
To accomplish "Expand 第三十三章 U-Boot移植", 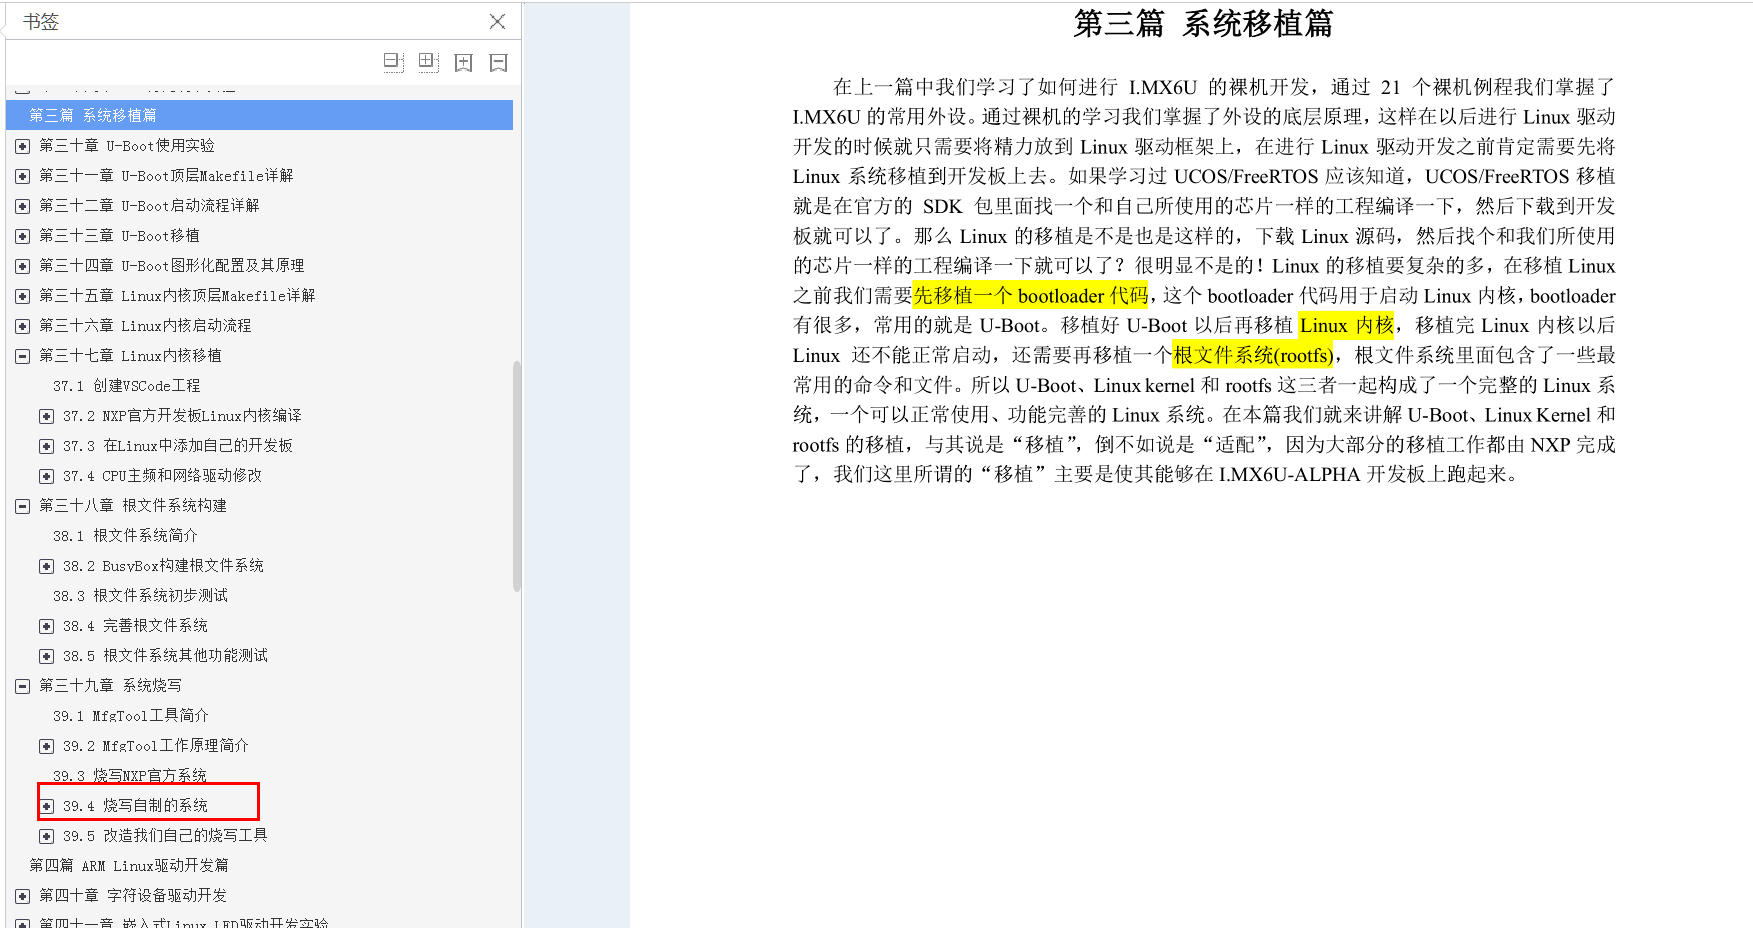I will click(x=22, y=236).
